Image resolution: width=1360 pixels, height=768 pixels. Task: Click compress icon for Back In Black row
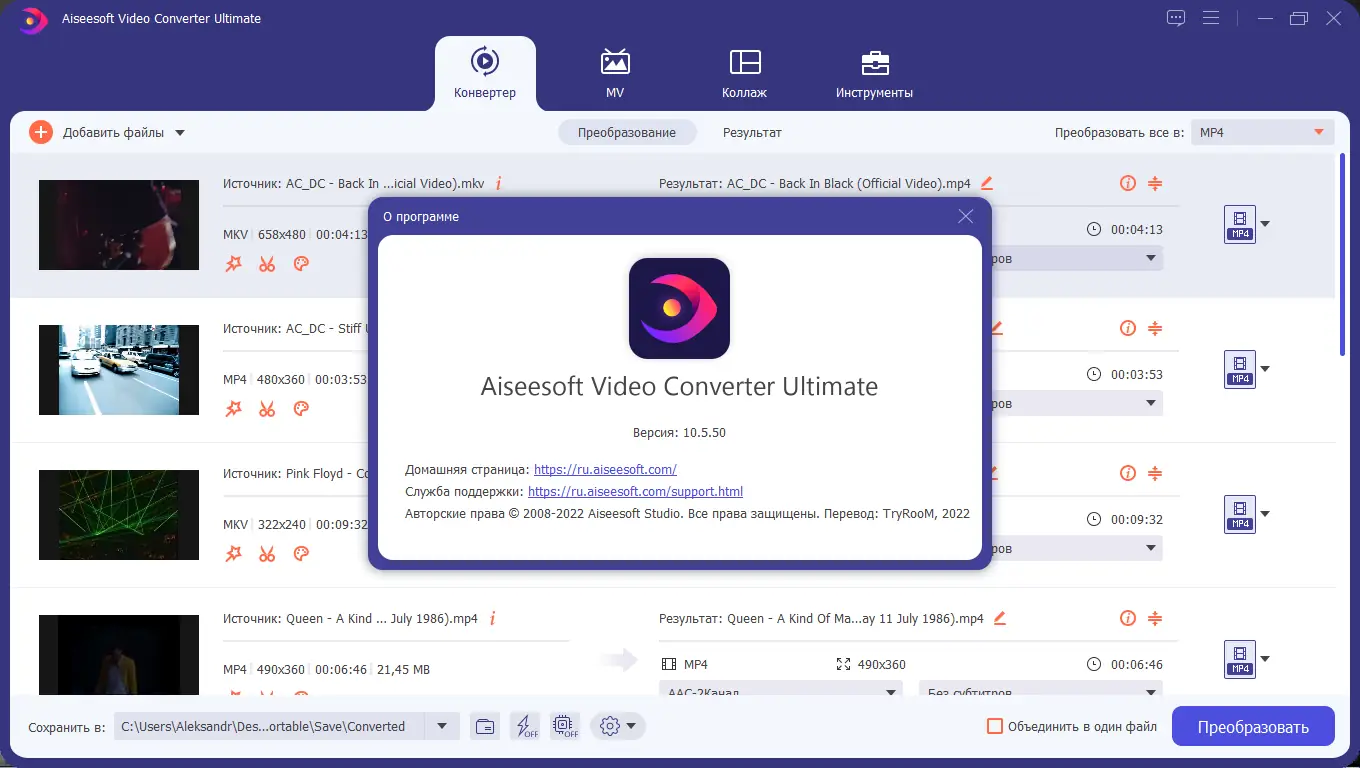1155,183
